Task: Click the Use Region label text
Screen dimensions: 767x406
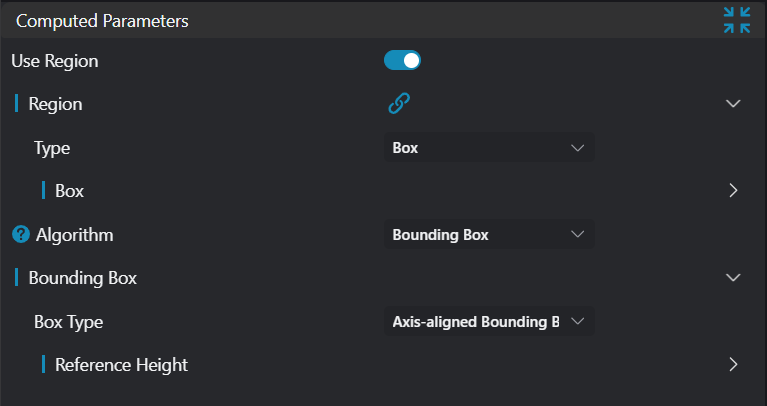Action: tap(55, 61)
